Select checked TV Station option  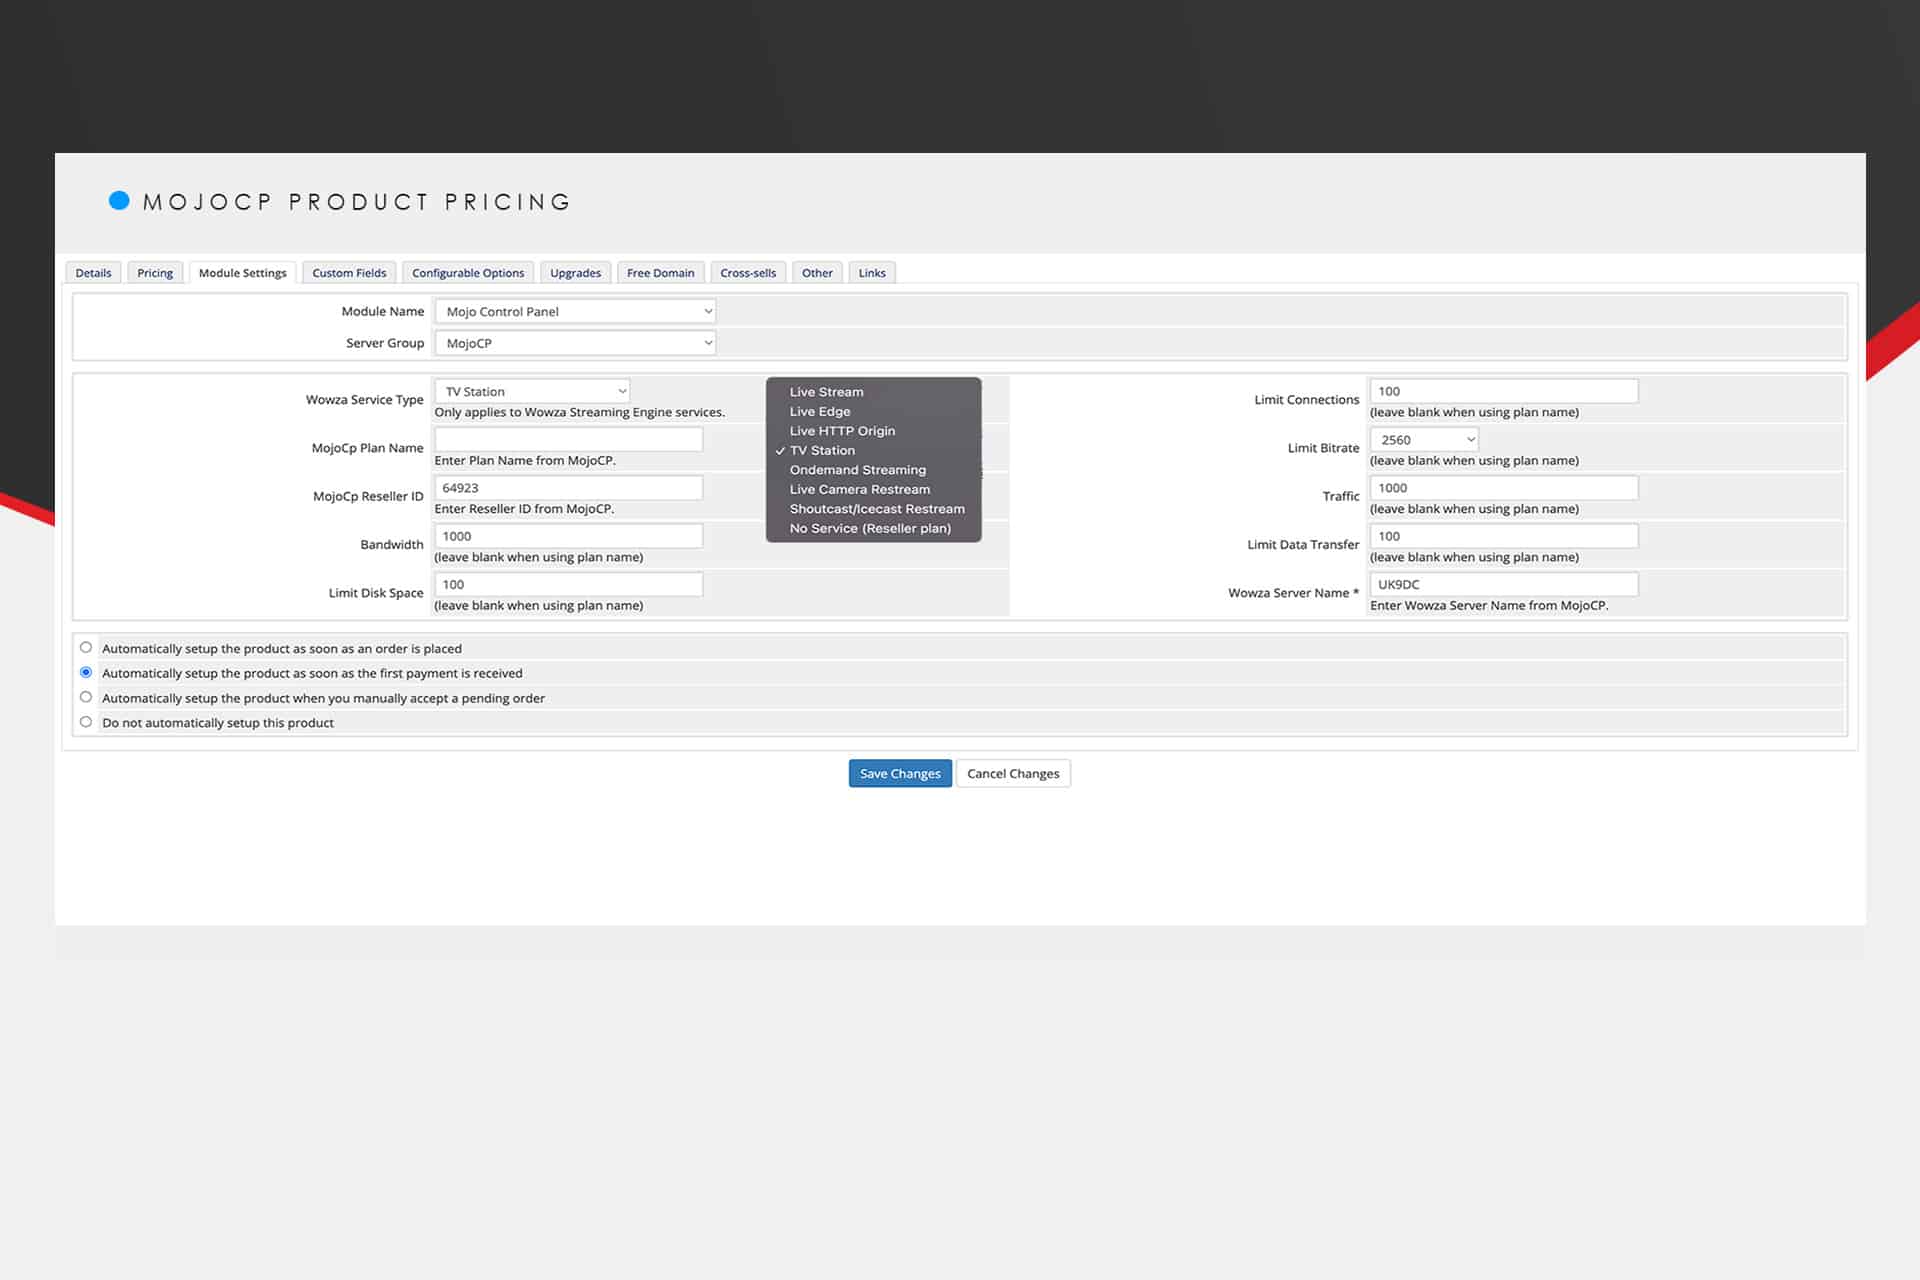click(x=822, y=450)
